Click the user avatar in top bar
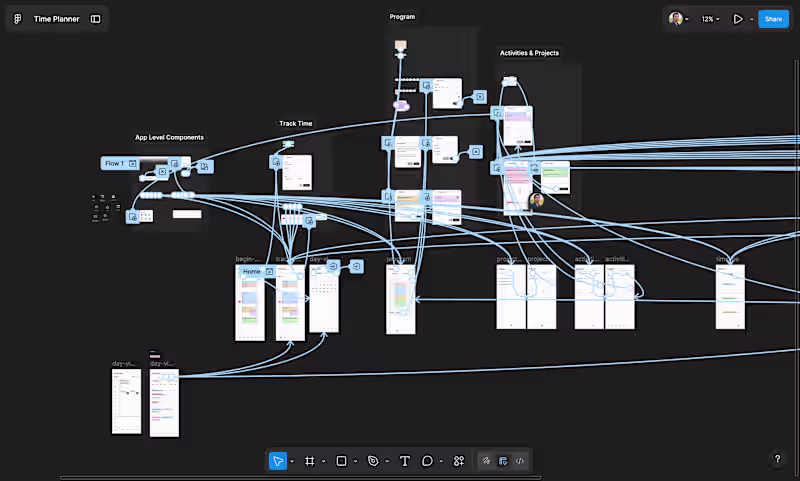 [x=676, y=19]
